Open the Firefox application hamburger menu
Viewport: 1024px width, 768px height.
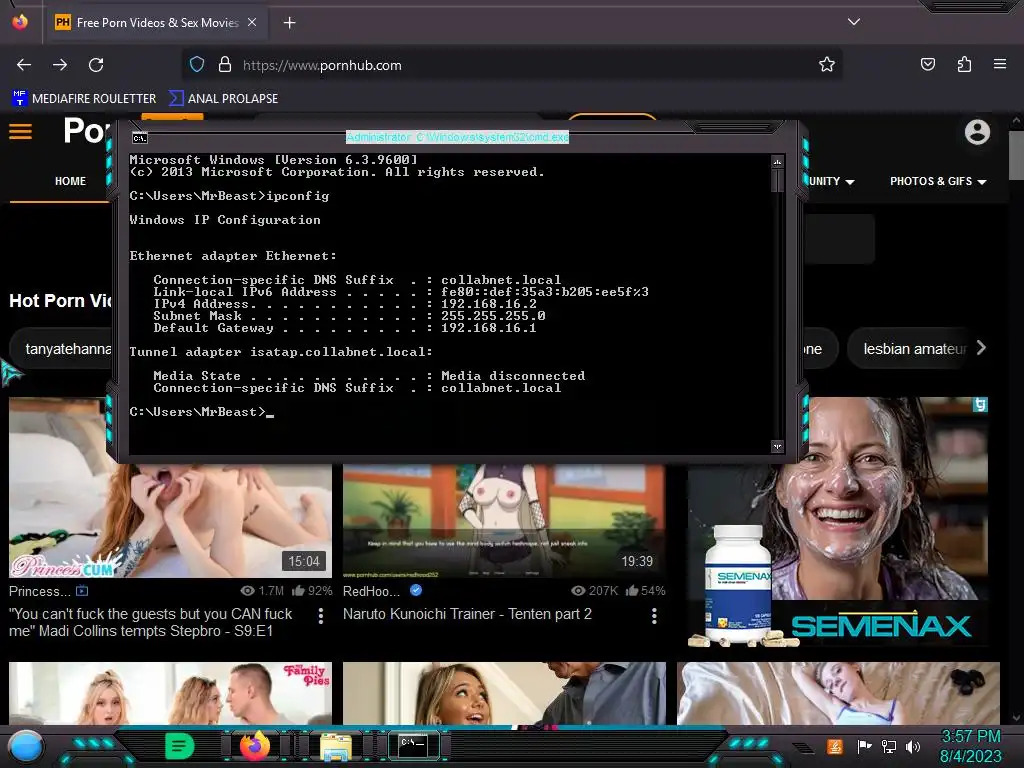tap(1000, 64)
